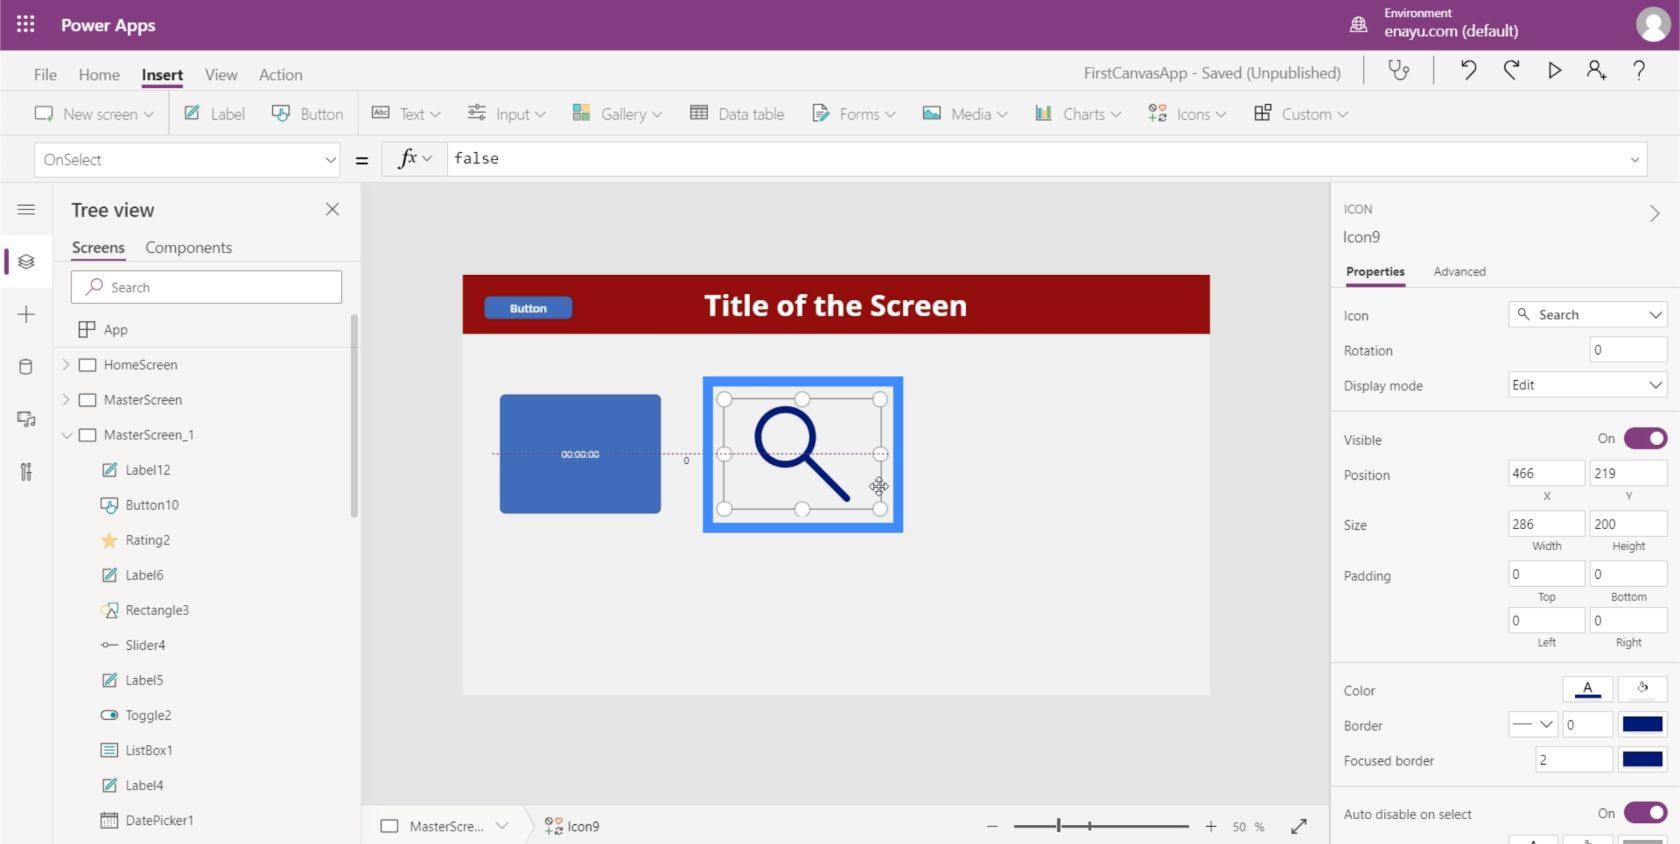The width and height of the screenshot is (1680, 844).
Task: Click the Button on the canvas header
Action: (x=528, y=308)
